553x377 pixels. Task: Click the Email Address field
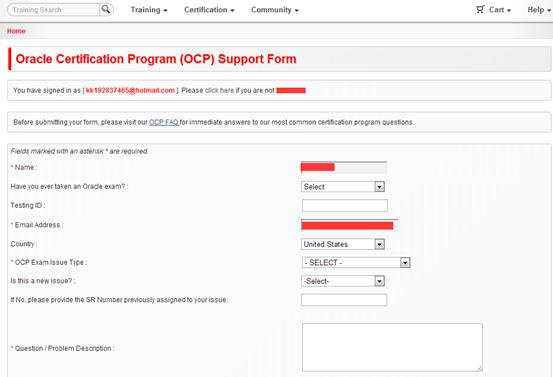tap(349, 225)
